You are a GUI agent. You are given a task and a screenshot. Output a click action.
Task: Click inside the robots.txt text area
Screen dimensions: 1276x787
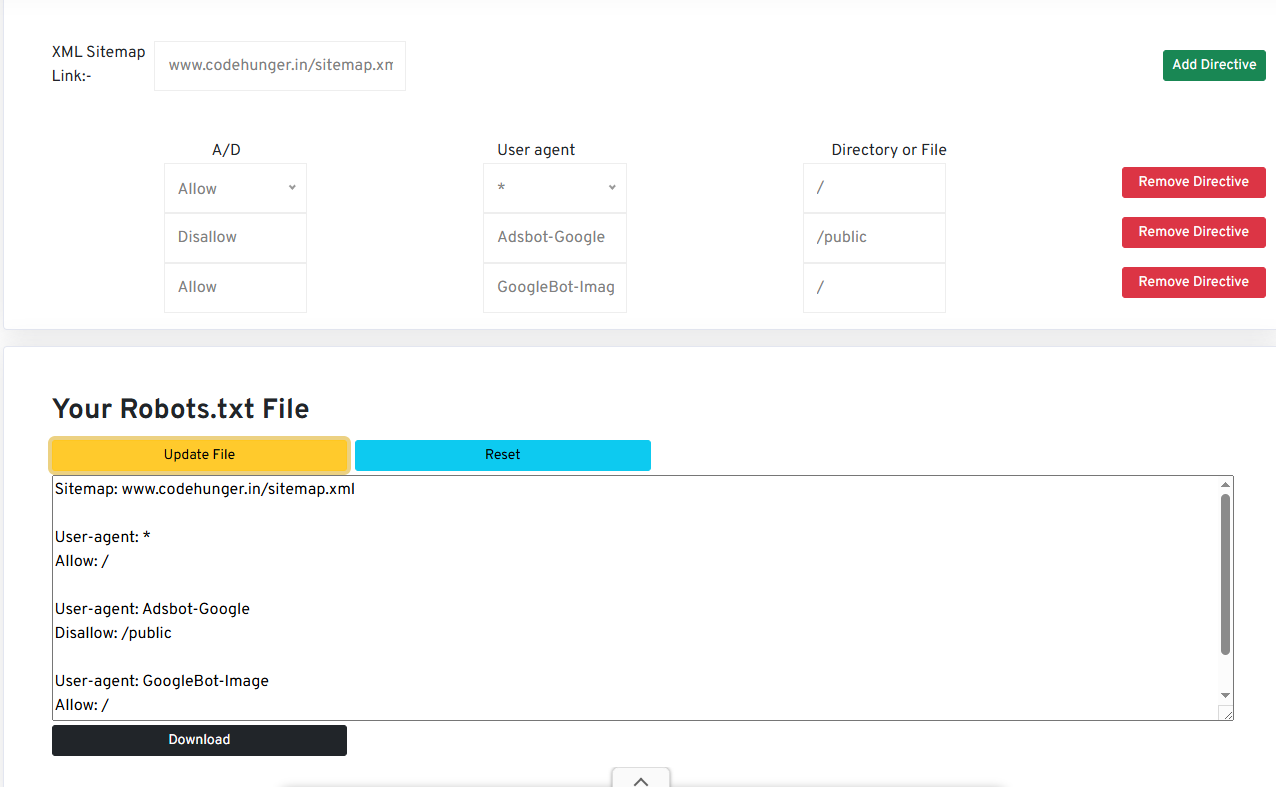click(600, 590)
